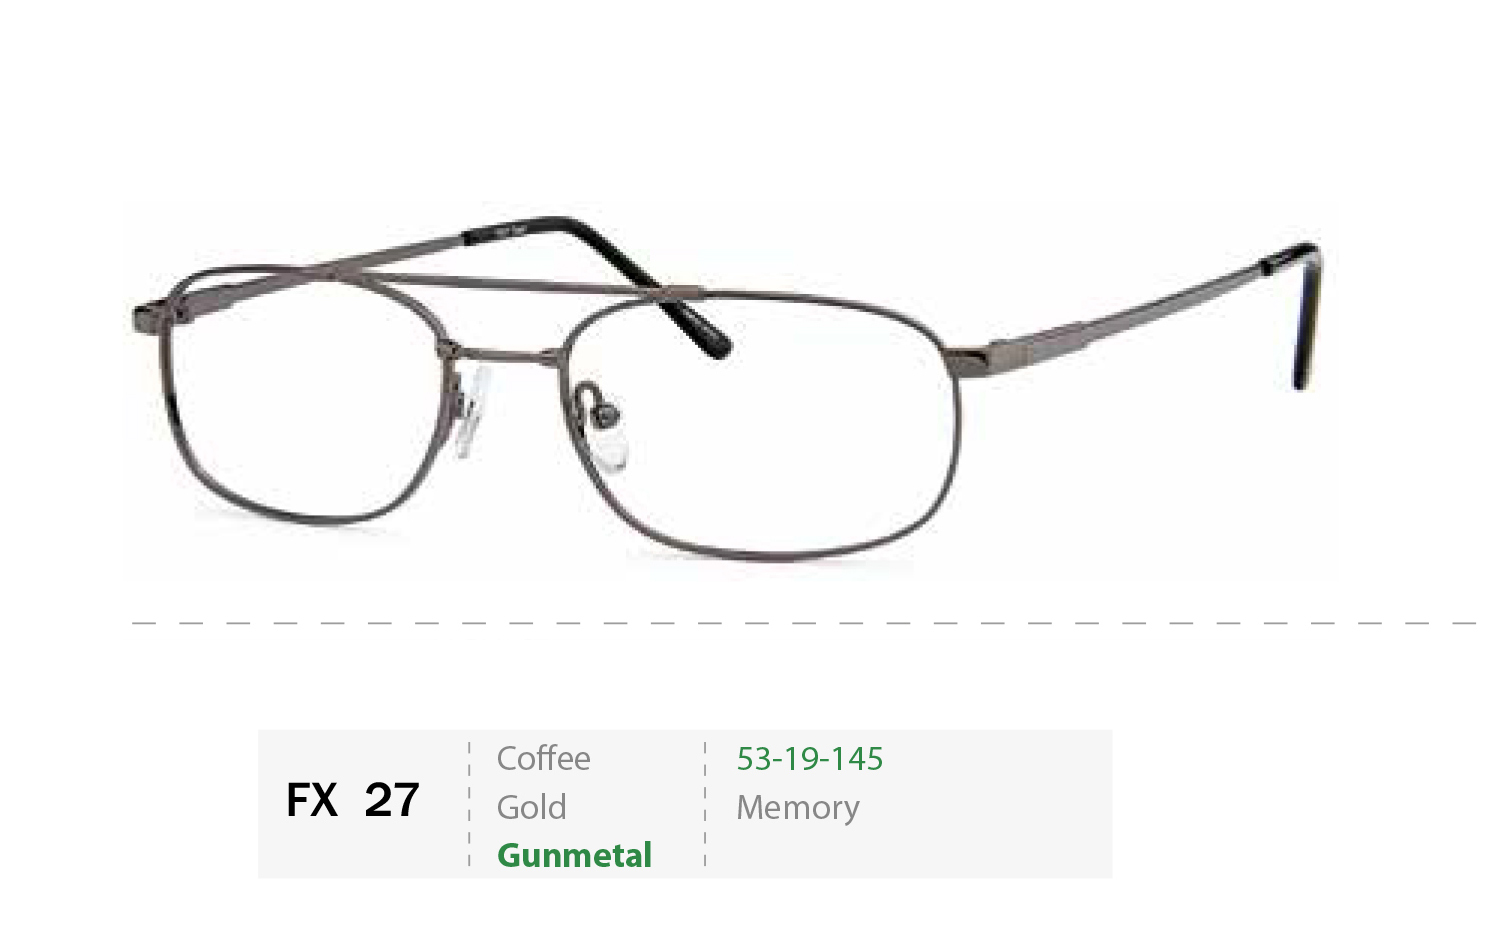Click the lower bridge connecting both lenses
The height and width of the screenshot is (936, 1497).
[505, 354]
